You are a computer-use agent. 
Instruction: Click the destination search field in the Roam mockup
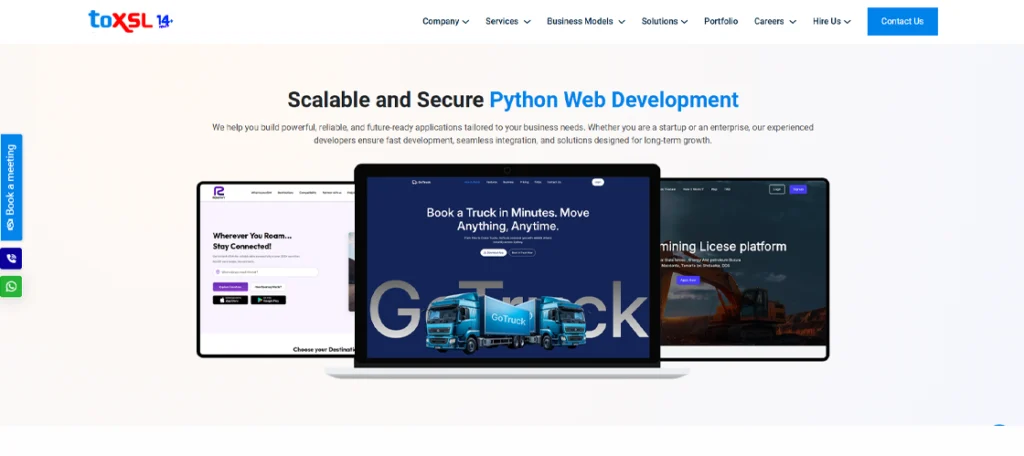(x=265, y=272)
